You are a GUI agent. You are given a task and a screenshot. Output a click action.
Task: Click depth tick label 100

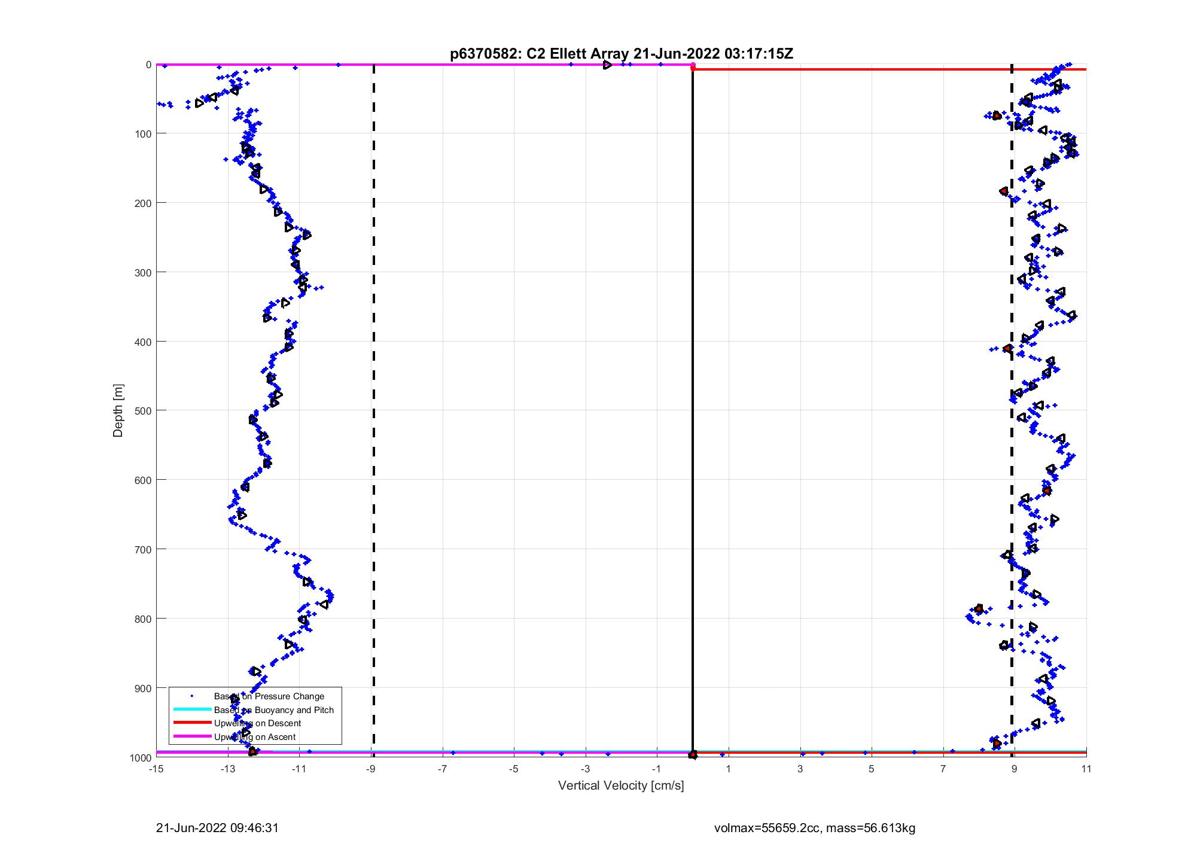pyautogui.click(x=142, y=134)
